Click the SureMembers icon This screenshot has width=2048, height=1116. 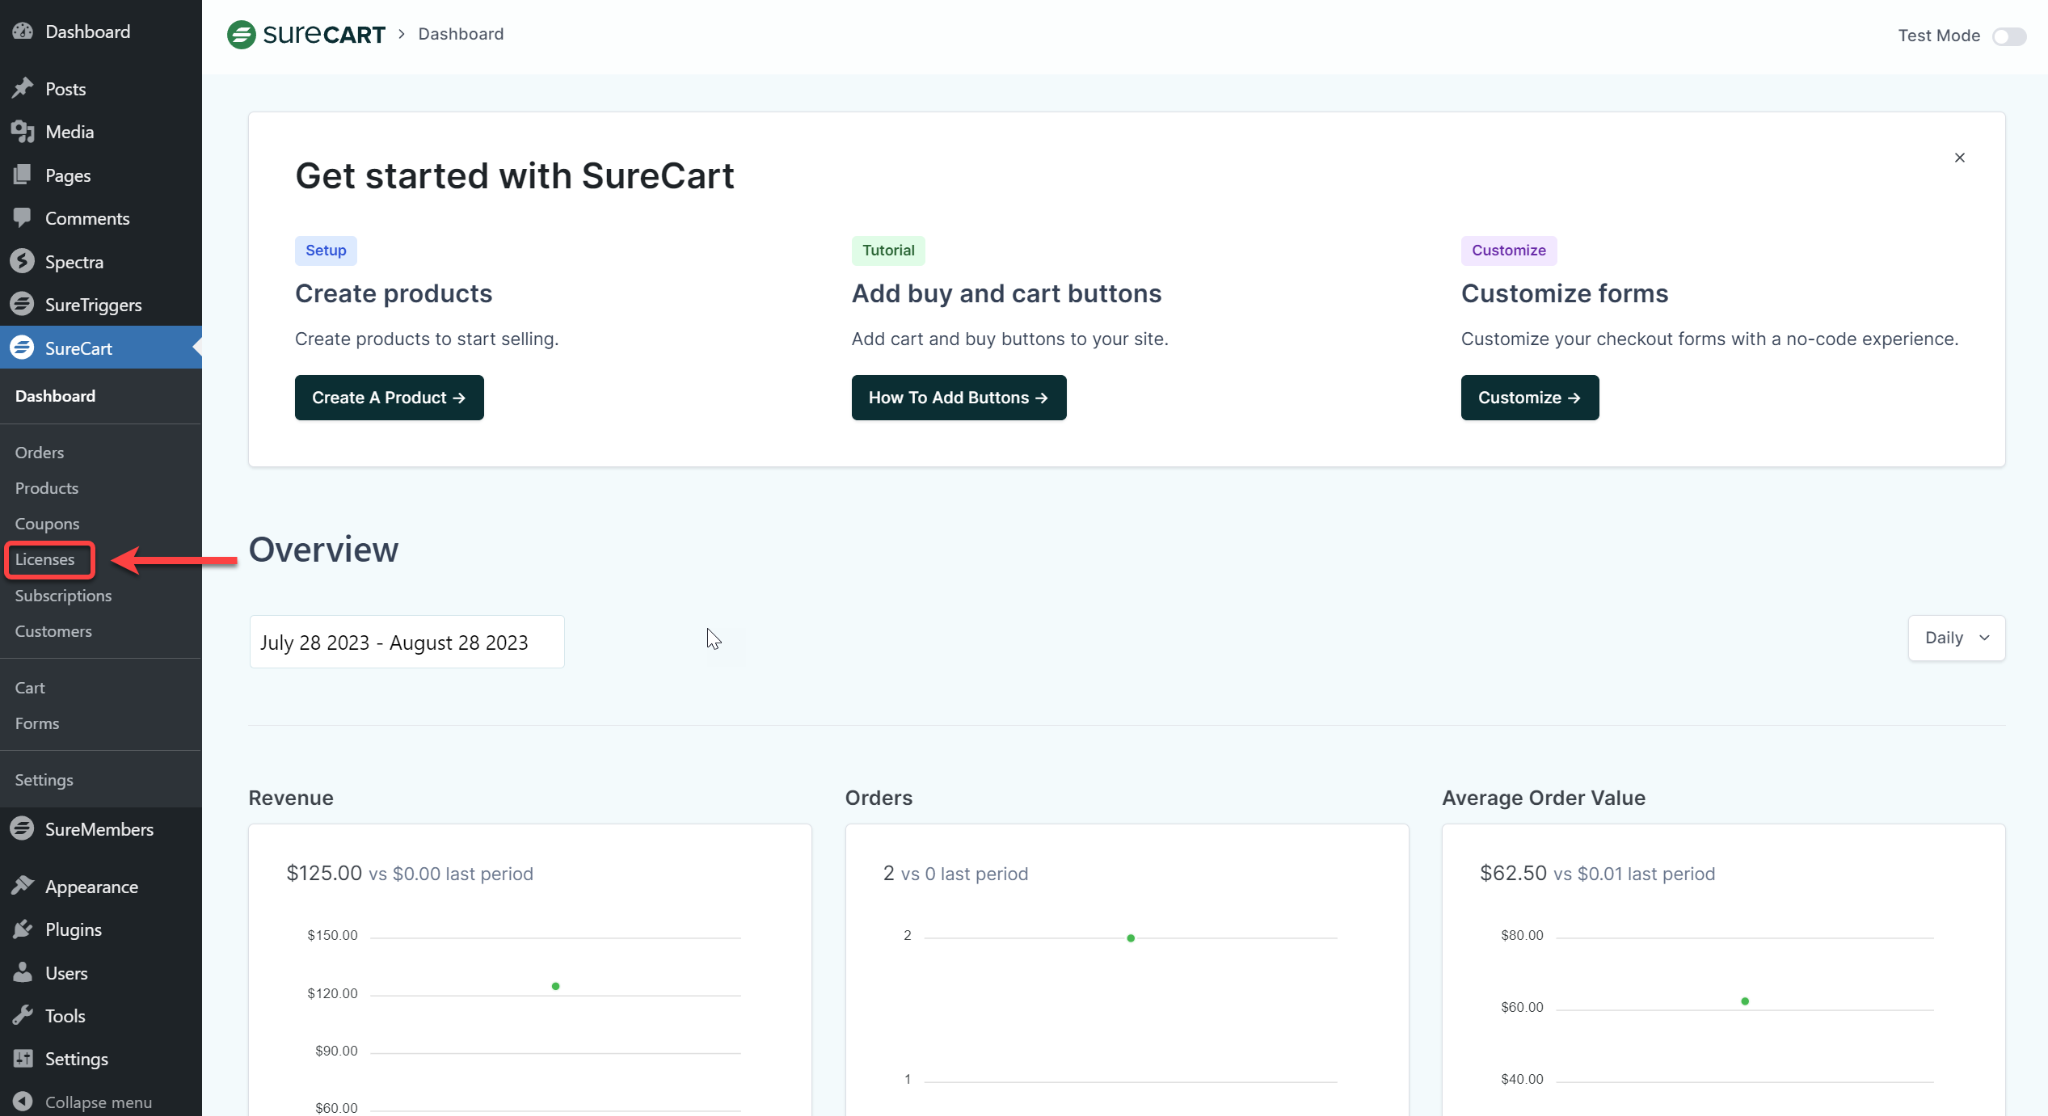[23, 829]
